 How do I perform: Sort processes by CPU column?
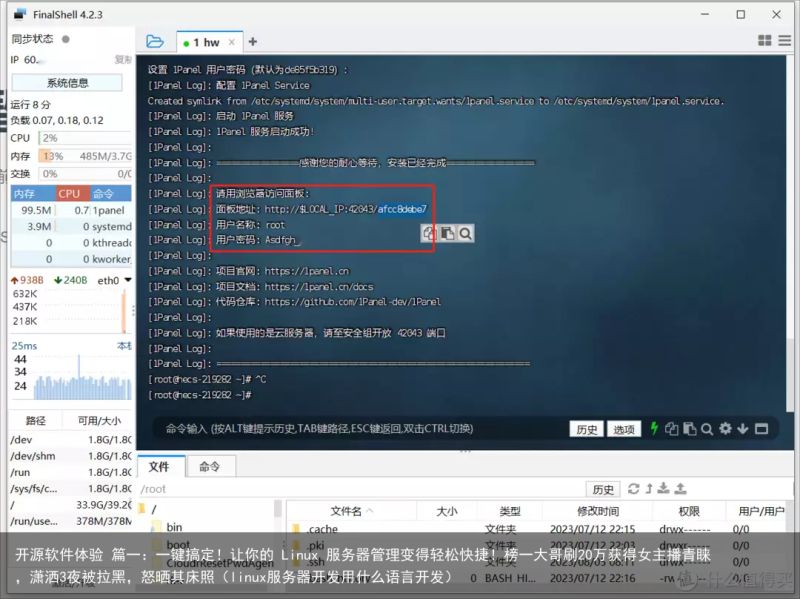tap(73, 194)
